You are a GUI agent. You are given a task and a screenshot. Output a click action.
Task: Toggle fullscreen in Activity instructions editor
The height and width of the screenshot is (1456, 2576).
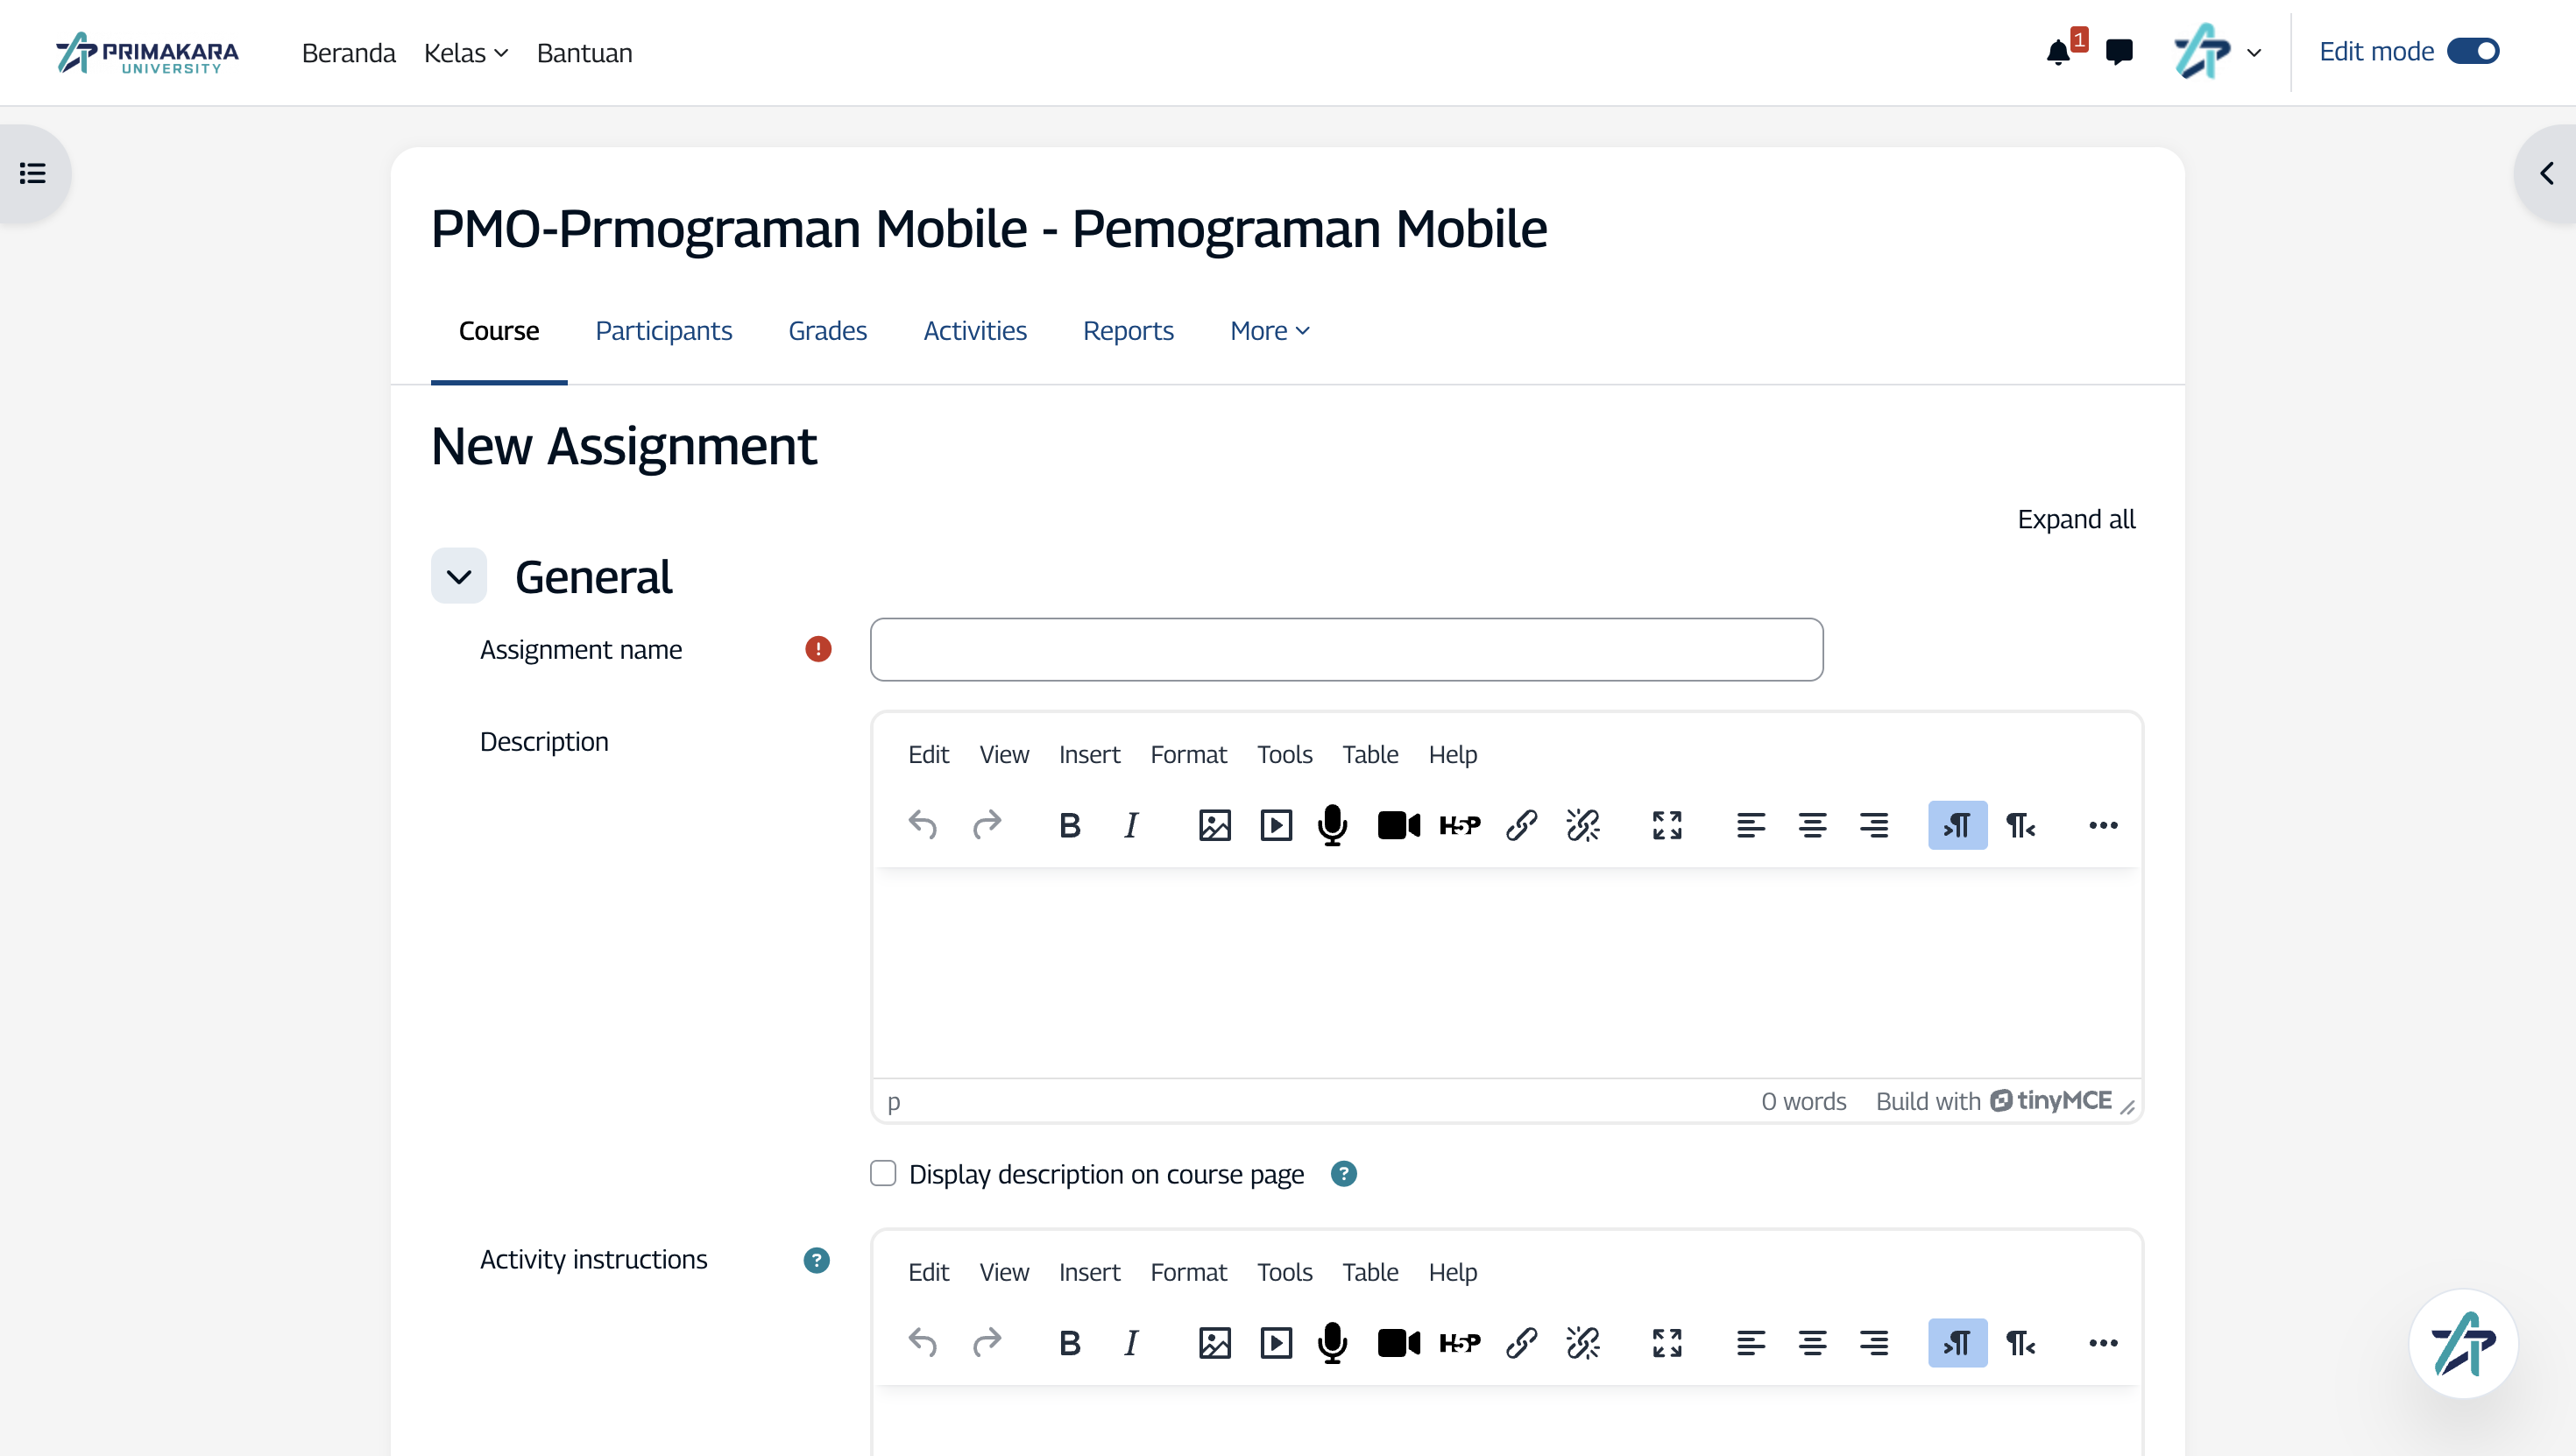pyautogui.click(x=1667, y=1343)
